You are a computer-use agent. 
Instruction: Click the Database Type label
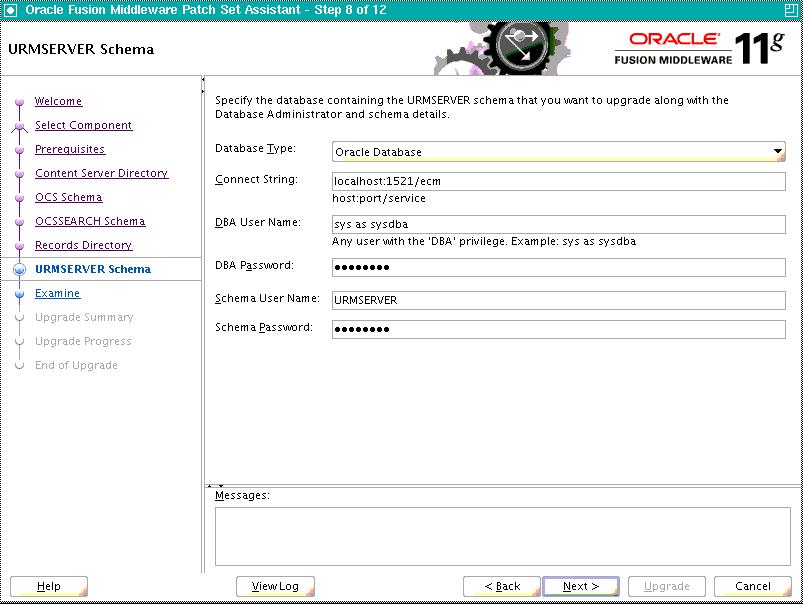(255, 149)
